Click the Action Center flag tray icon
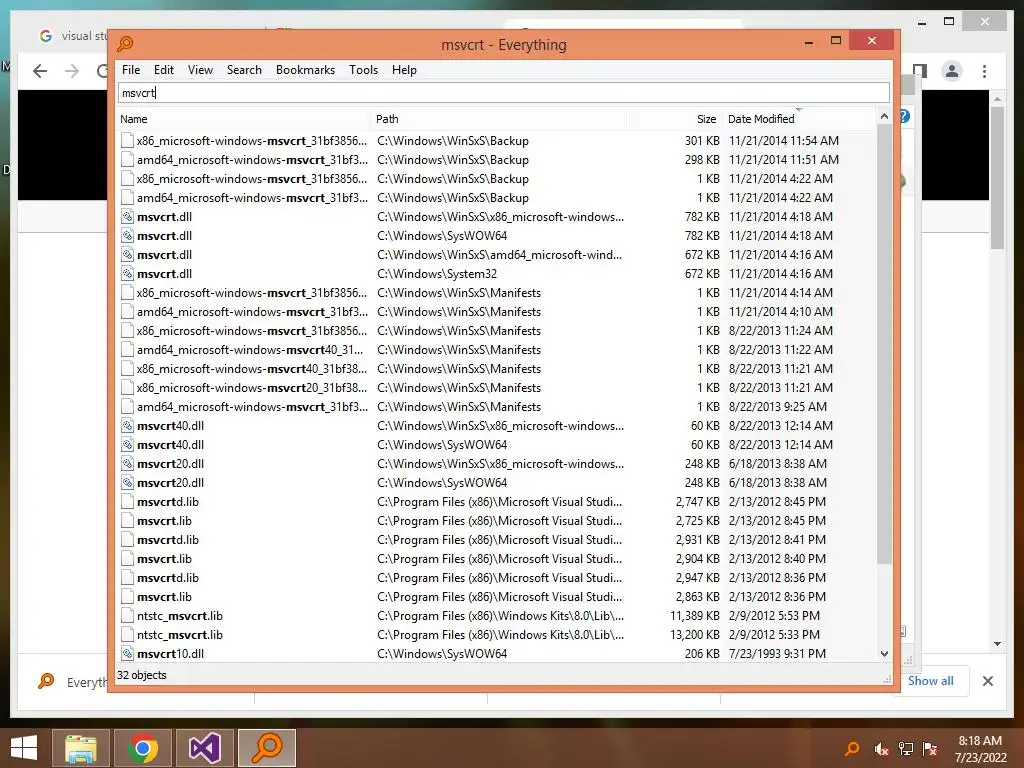This screenshot has height=768, width=1024. pos(930,749)
